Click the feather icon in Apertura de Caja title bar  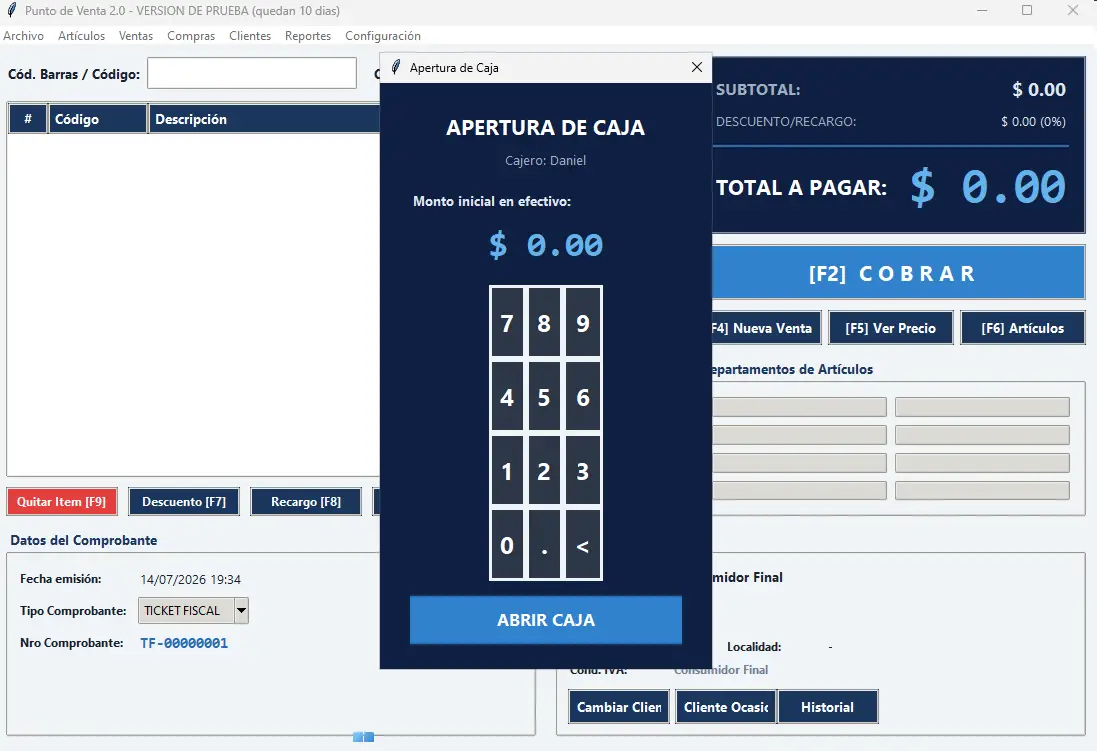396,67
